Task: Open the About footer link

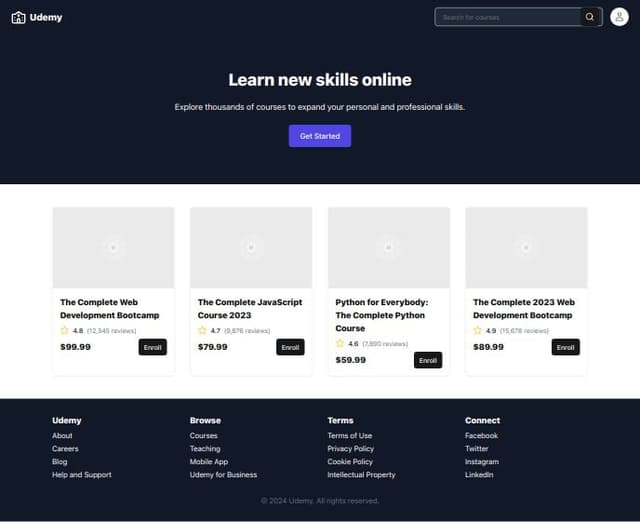Action: click(x=62, y=435)
